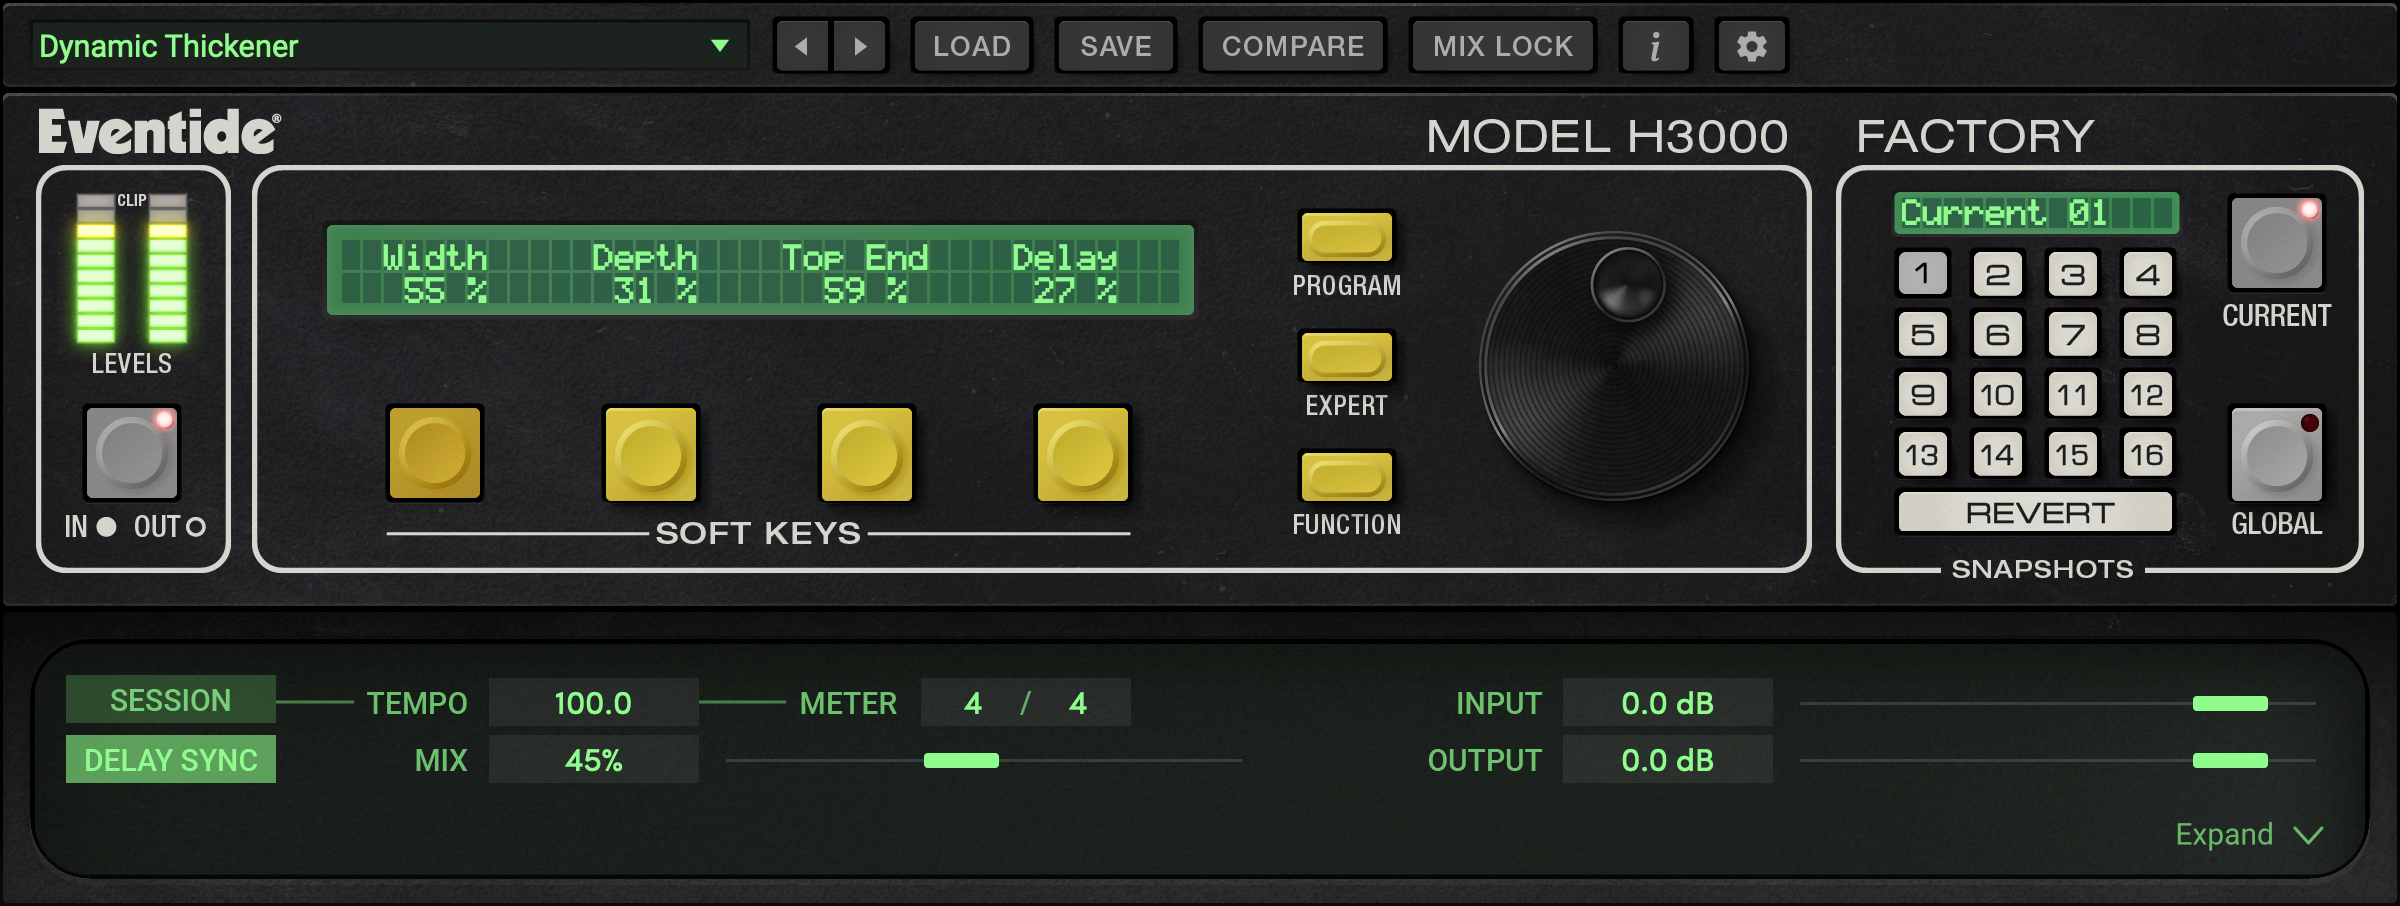The image size is (2400, 906).
Task: Click the left LEVELS meter
Action: pos(96,269)
